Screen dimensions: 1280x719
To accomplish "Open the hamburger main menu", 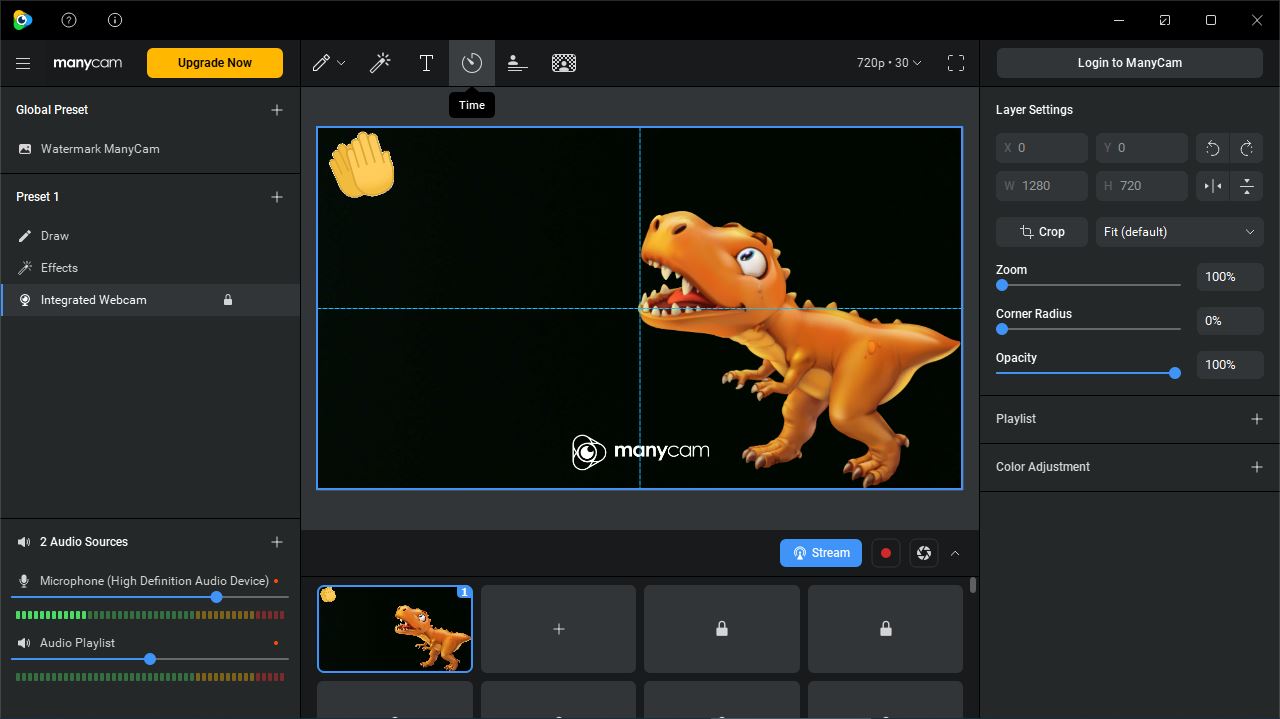I will click(x=23, y=63).
